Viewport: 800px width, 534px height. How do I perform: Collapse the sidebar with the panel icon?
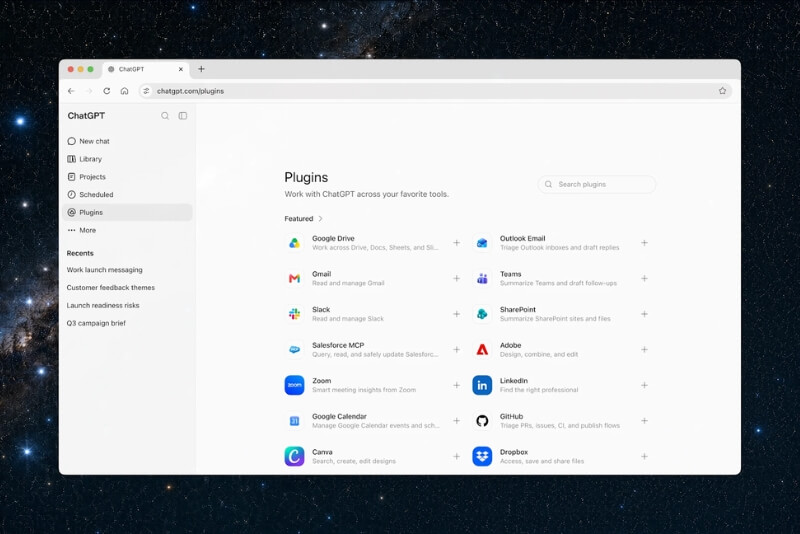(x=183, y=116)
